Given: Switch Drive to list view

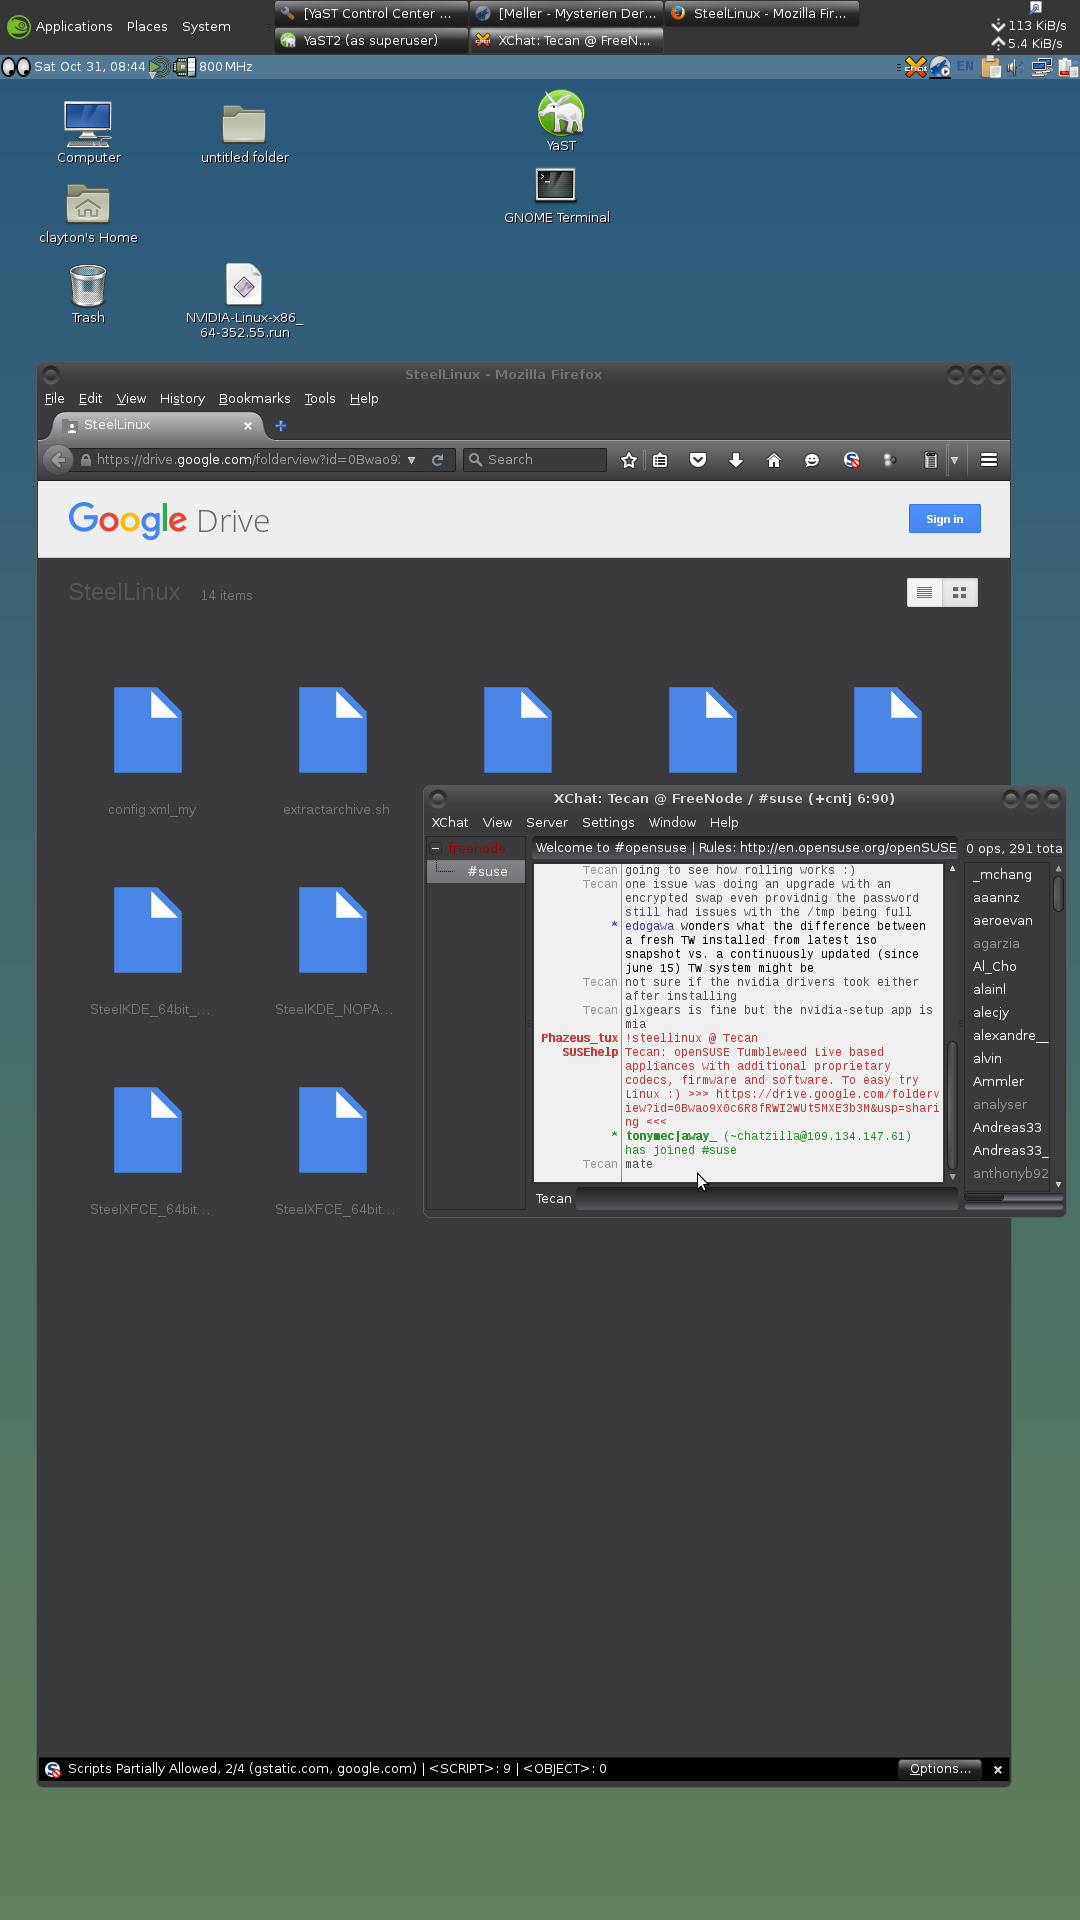Looking at the screenshot, I should tap(924, 593).
